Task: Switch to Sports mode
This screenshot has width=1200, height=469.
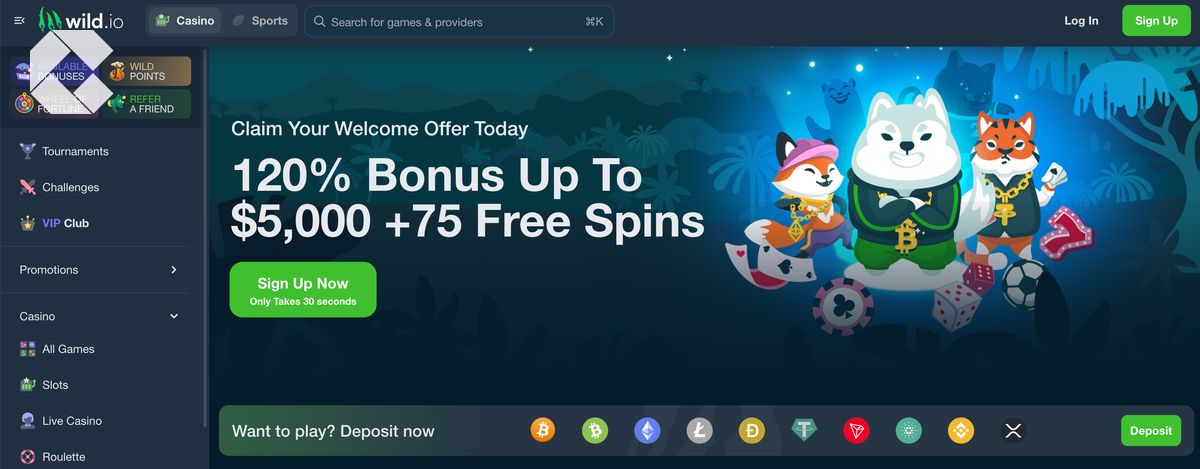Action: click(x=259, y=21)
